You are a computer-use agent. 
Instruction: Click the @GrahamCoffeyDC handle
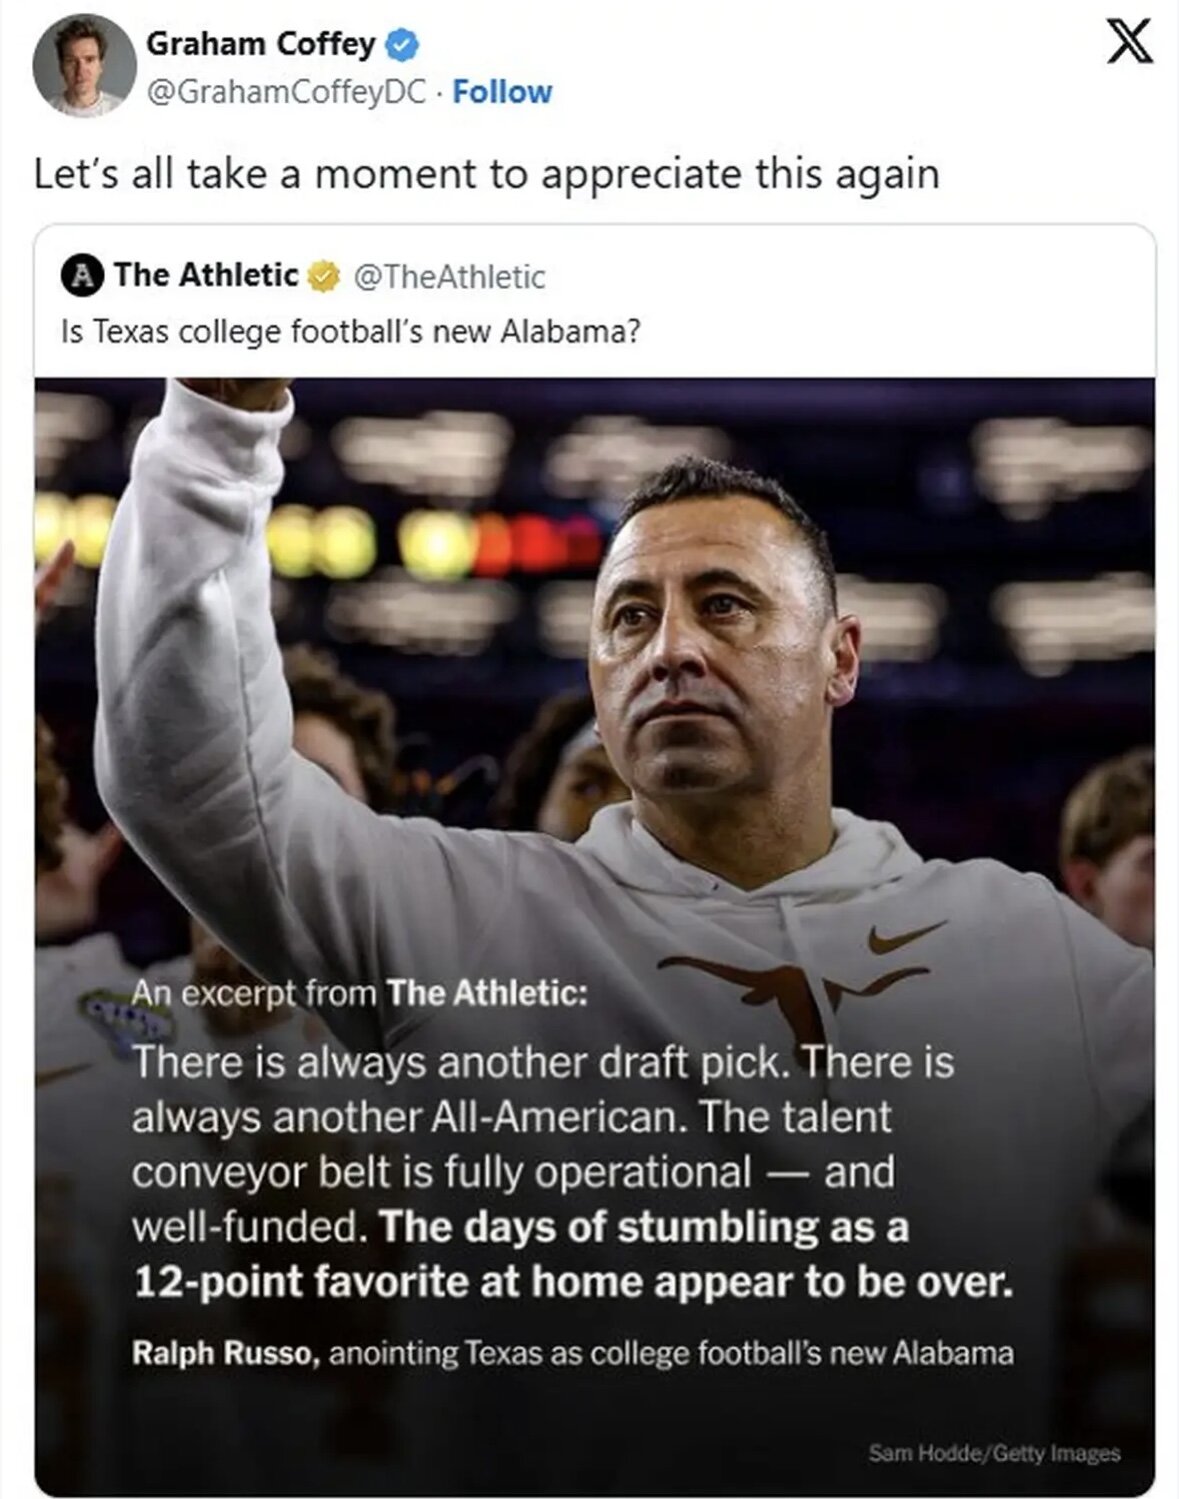point(286,92)
